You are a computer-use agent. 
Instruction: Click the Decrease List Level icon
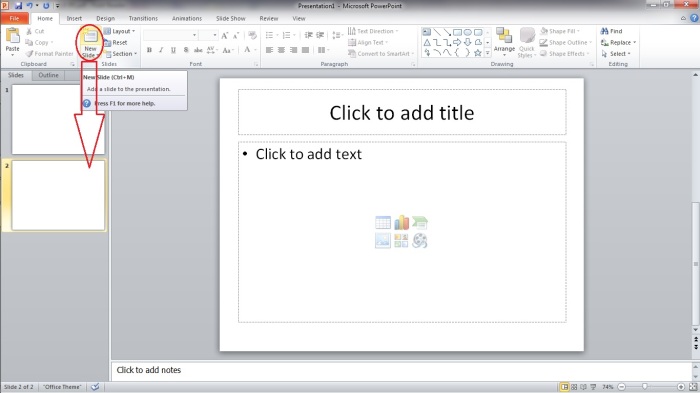coord(308,35)
